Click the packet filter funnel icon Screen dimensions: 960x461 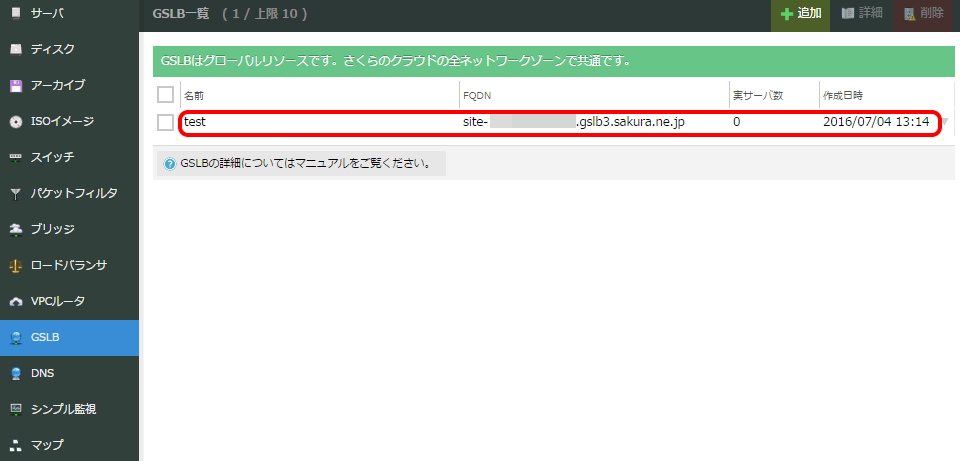pos(17,193)
